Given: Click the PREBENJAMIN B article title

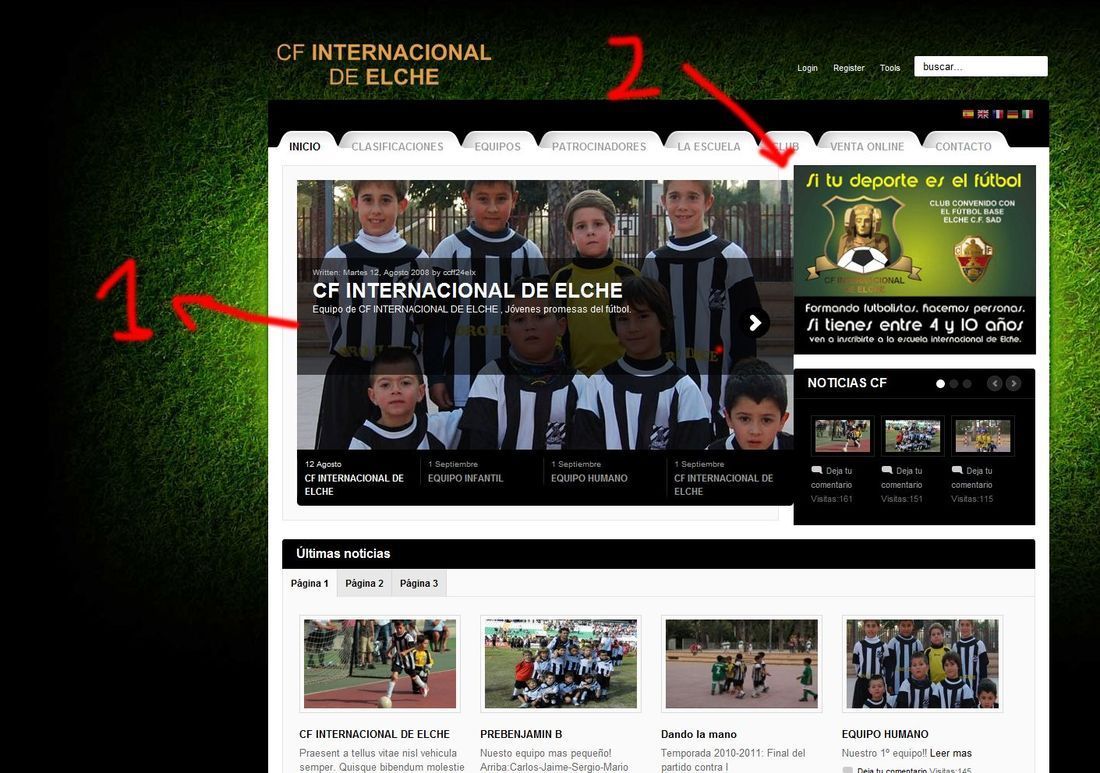Looking at the screenshot, I should (x=521, y=734).
